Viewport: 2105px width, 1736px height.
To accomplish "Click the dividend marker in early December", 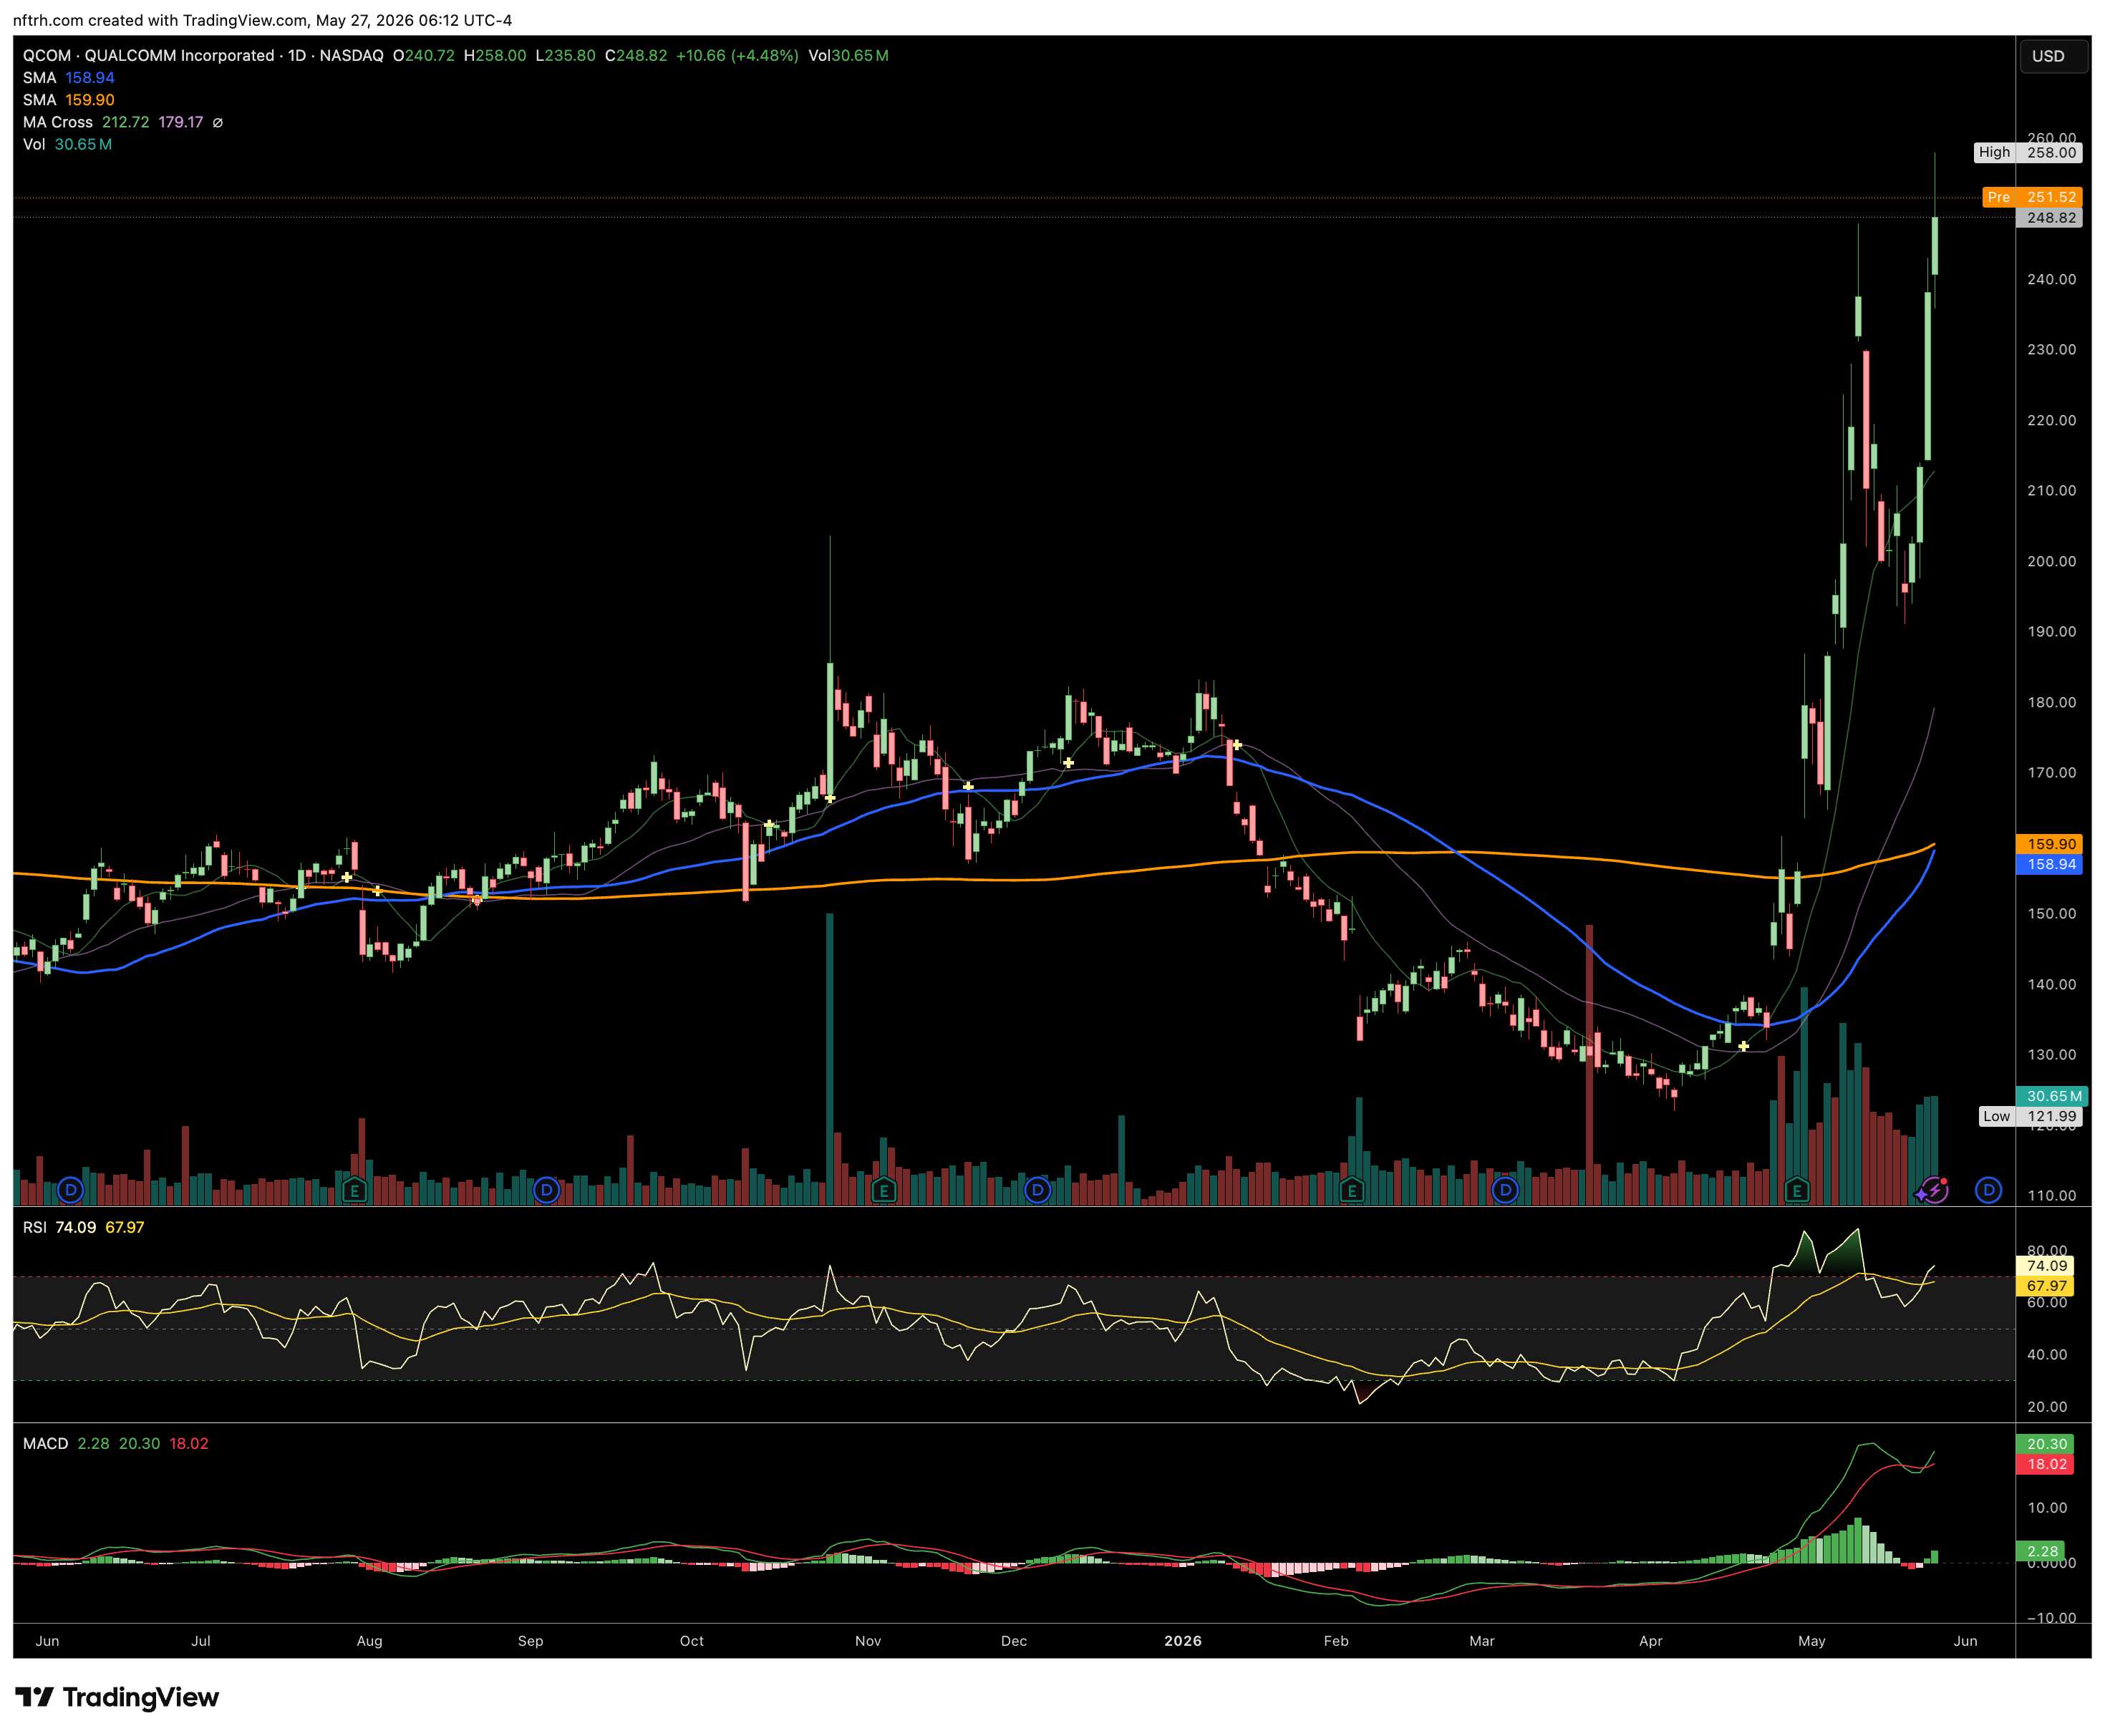I will 1038,1190.
